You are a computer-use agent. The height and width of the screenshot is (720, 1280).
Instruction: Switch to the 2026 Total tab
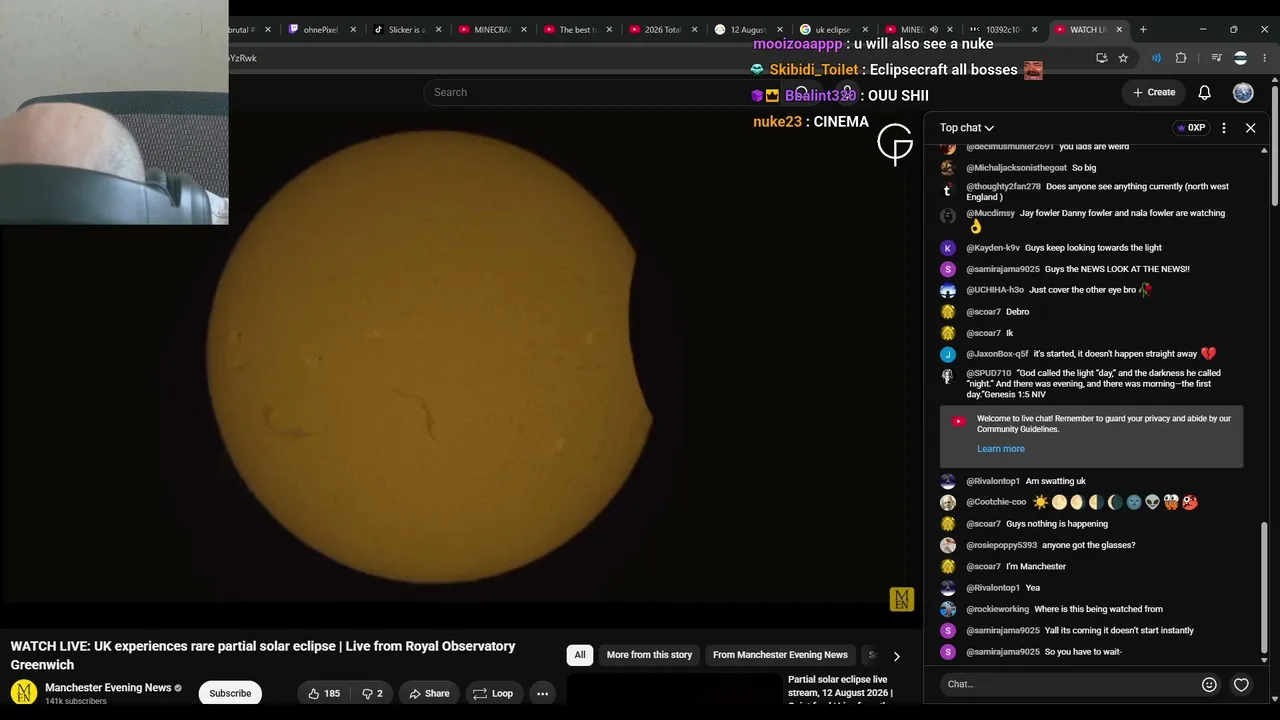coord(664,29)
